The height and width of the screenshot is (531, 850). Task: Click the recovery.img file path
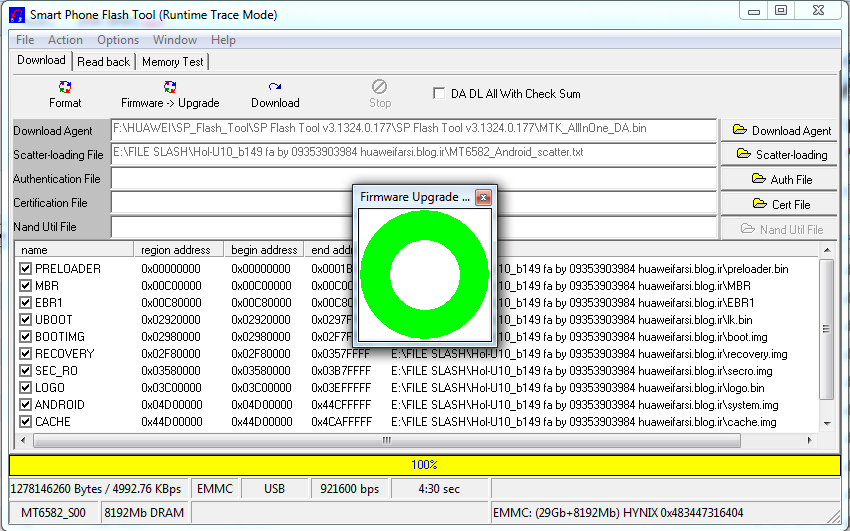pyautogui.click(x=589, y=354)
